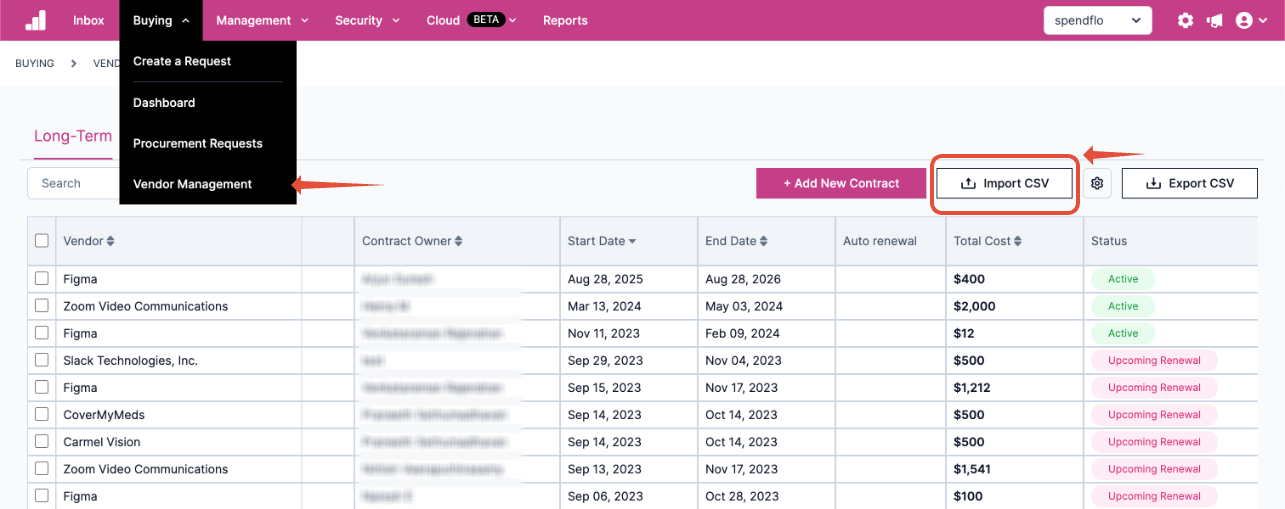Toggle the select-all header checkbox
This screenshot has height=509, width=1285.
tap(42, 240)
